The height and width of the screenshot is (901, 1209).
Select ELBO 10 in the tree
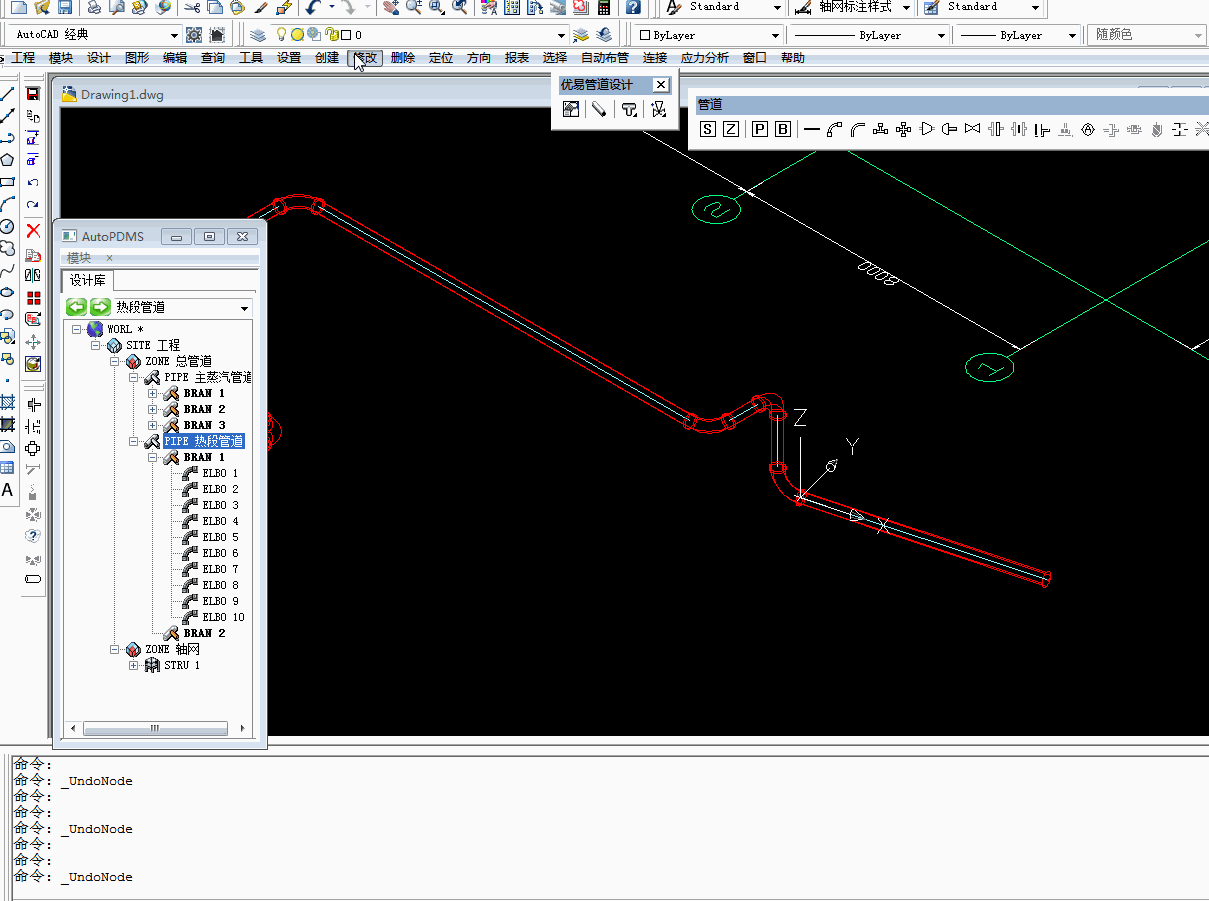point(223,617)
